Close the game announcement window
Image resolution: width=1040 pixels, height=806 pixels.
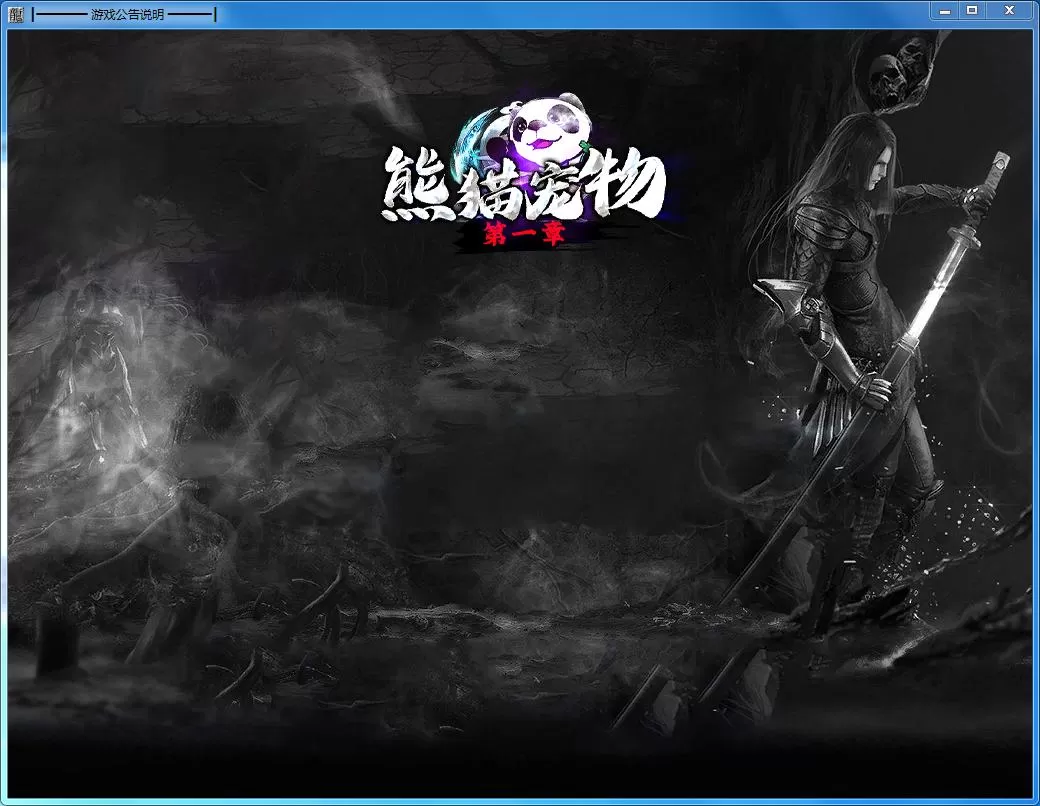[x=1009, y=10]
